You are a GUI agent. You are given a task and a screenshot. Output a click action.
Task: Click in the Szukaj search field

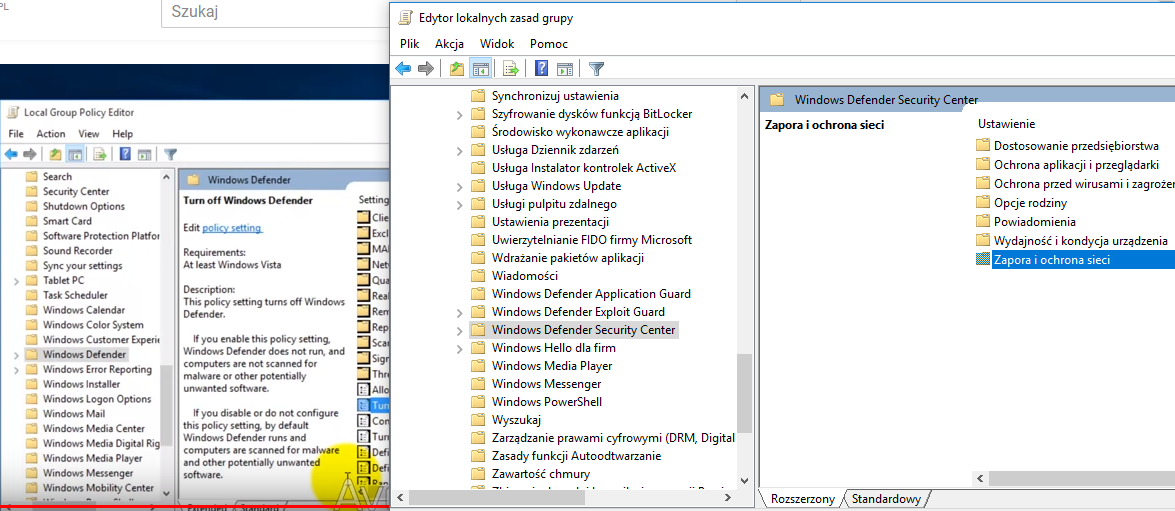pos(276,15)
